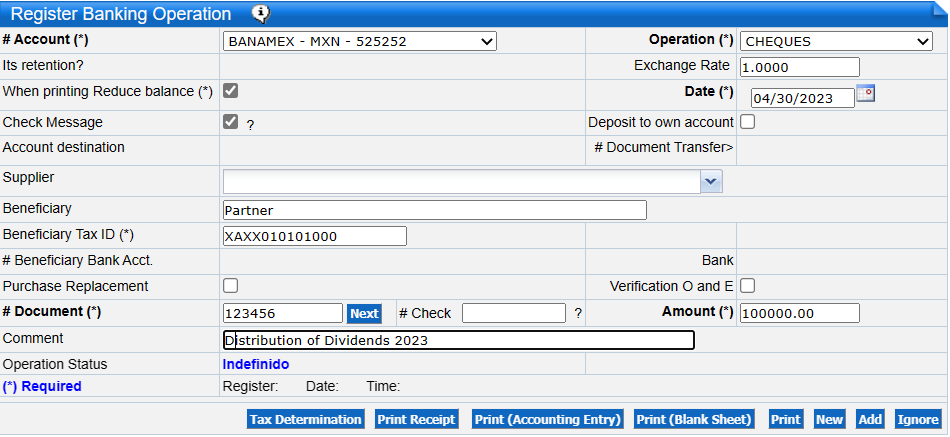This screenshot has width=950, height=437.
Task: Tick the Purchase Replacement checkbox
Action: click(x=230, y=286)
